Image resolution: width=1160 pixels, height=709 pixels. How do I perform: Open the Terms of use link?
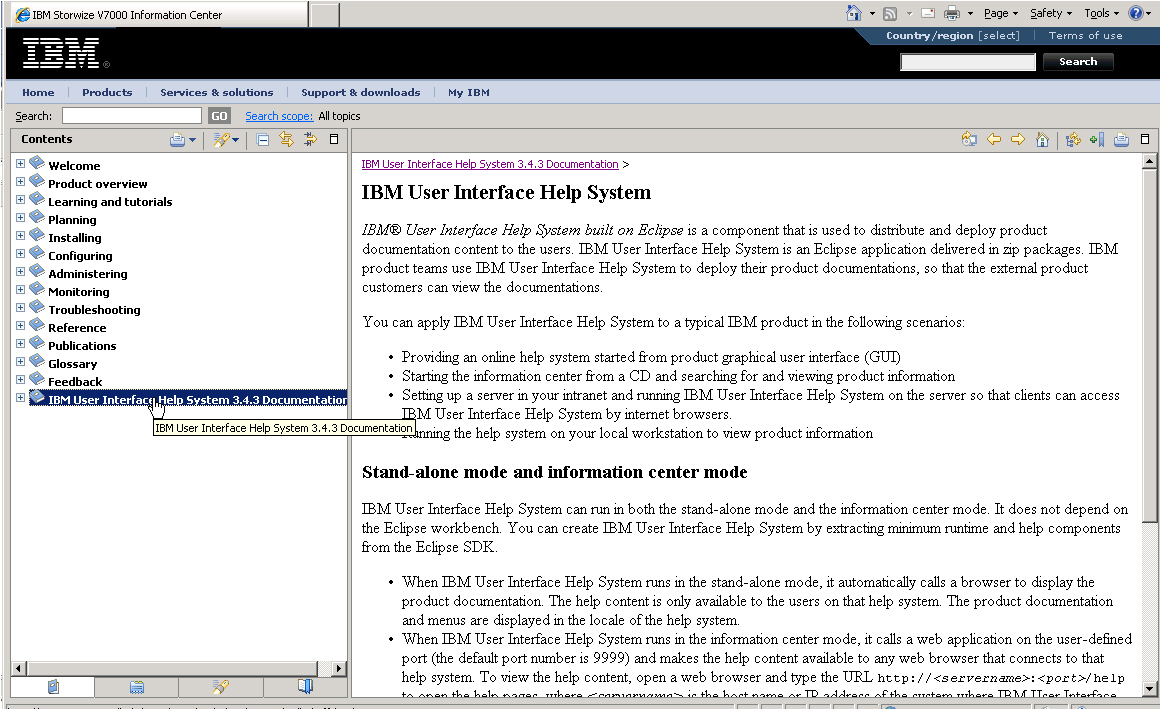click(1085, 36)
